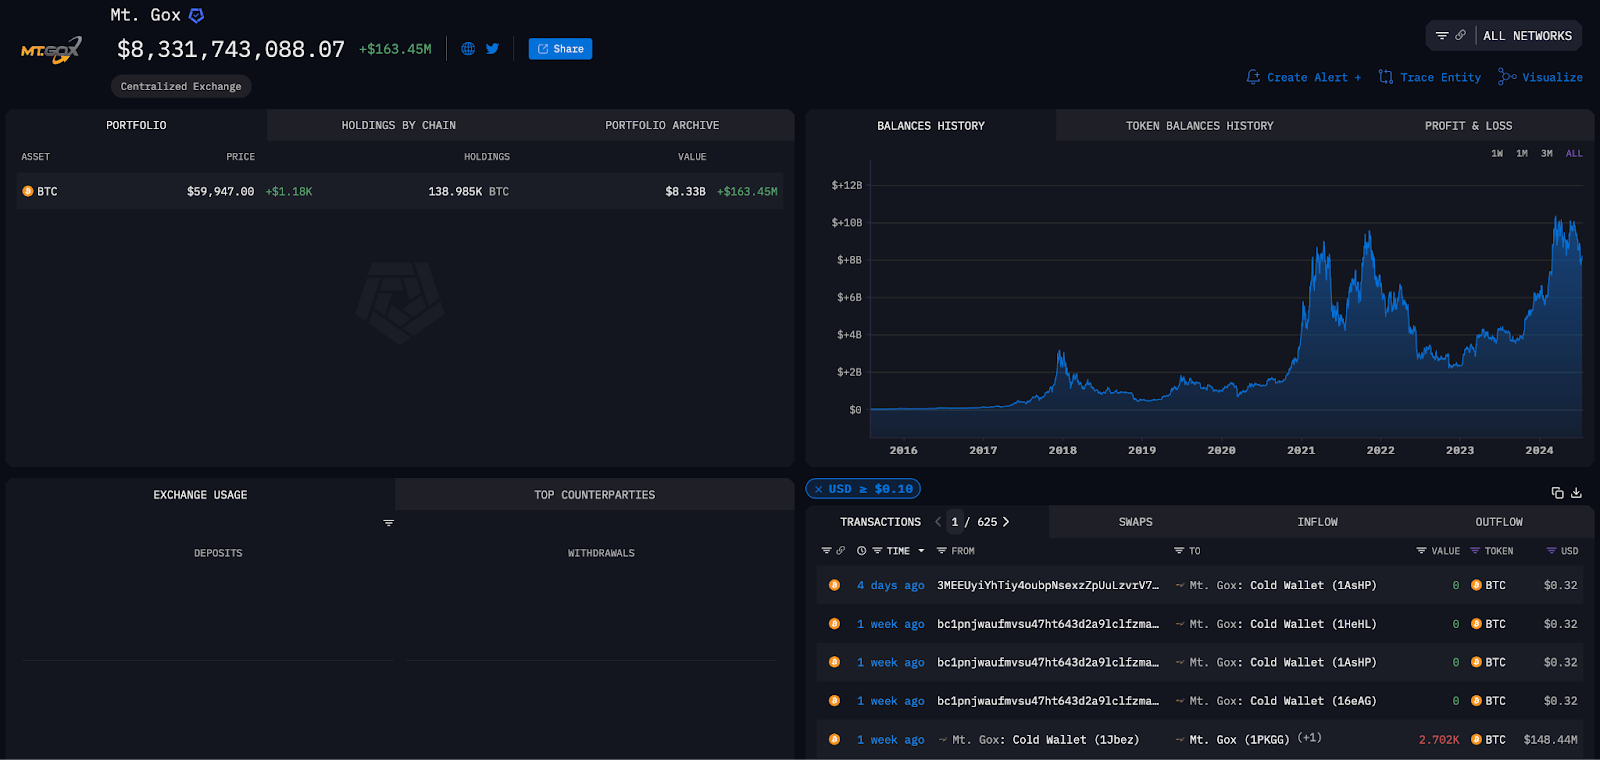
Task: Click the download transactions icon
Action: click(x=1577, y=493)
